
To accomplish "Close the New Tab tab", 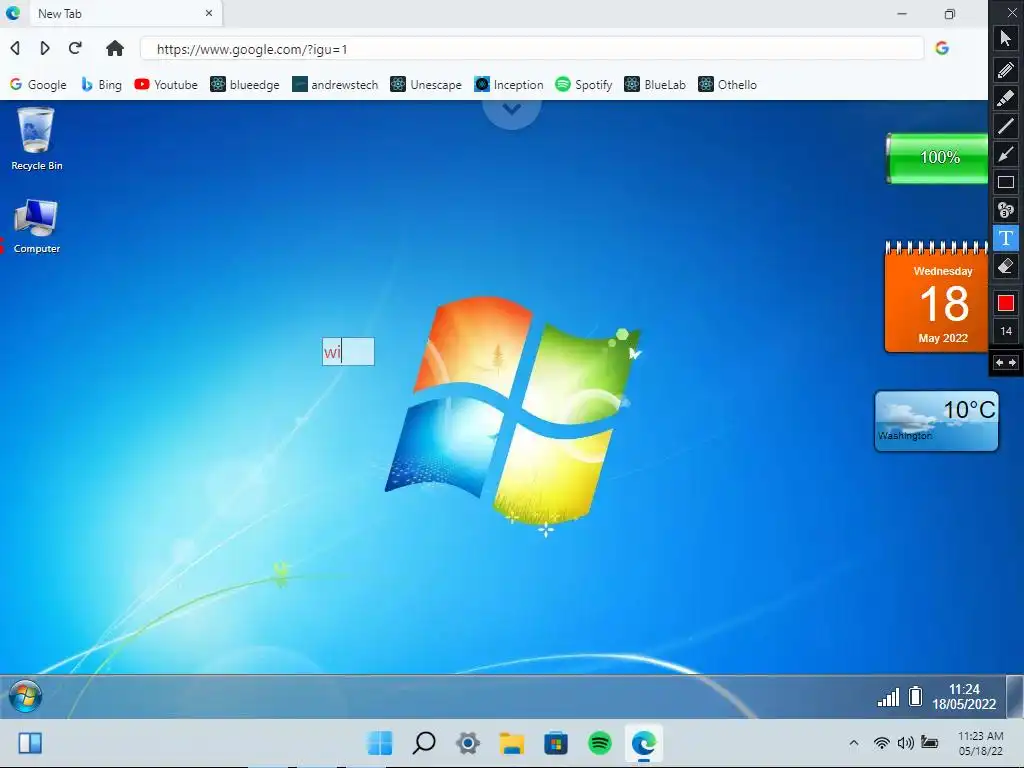I will click(x=209, y=13).
